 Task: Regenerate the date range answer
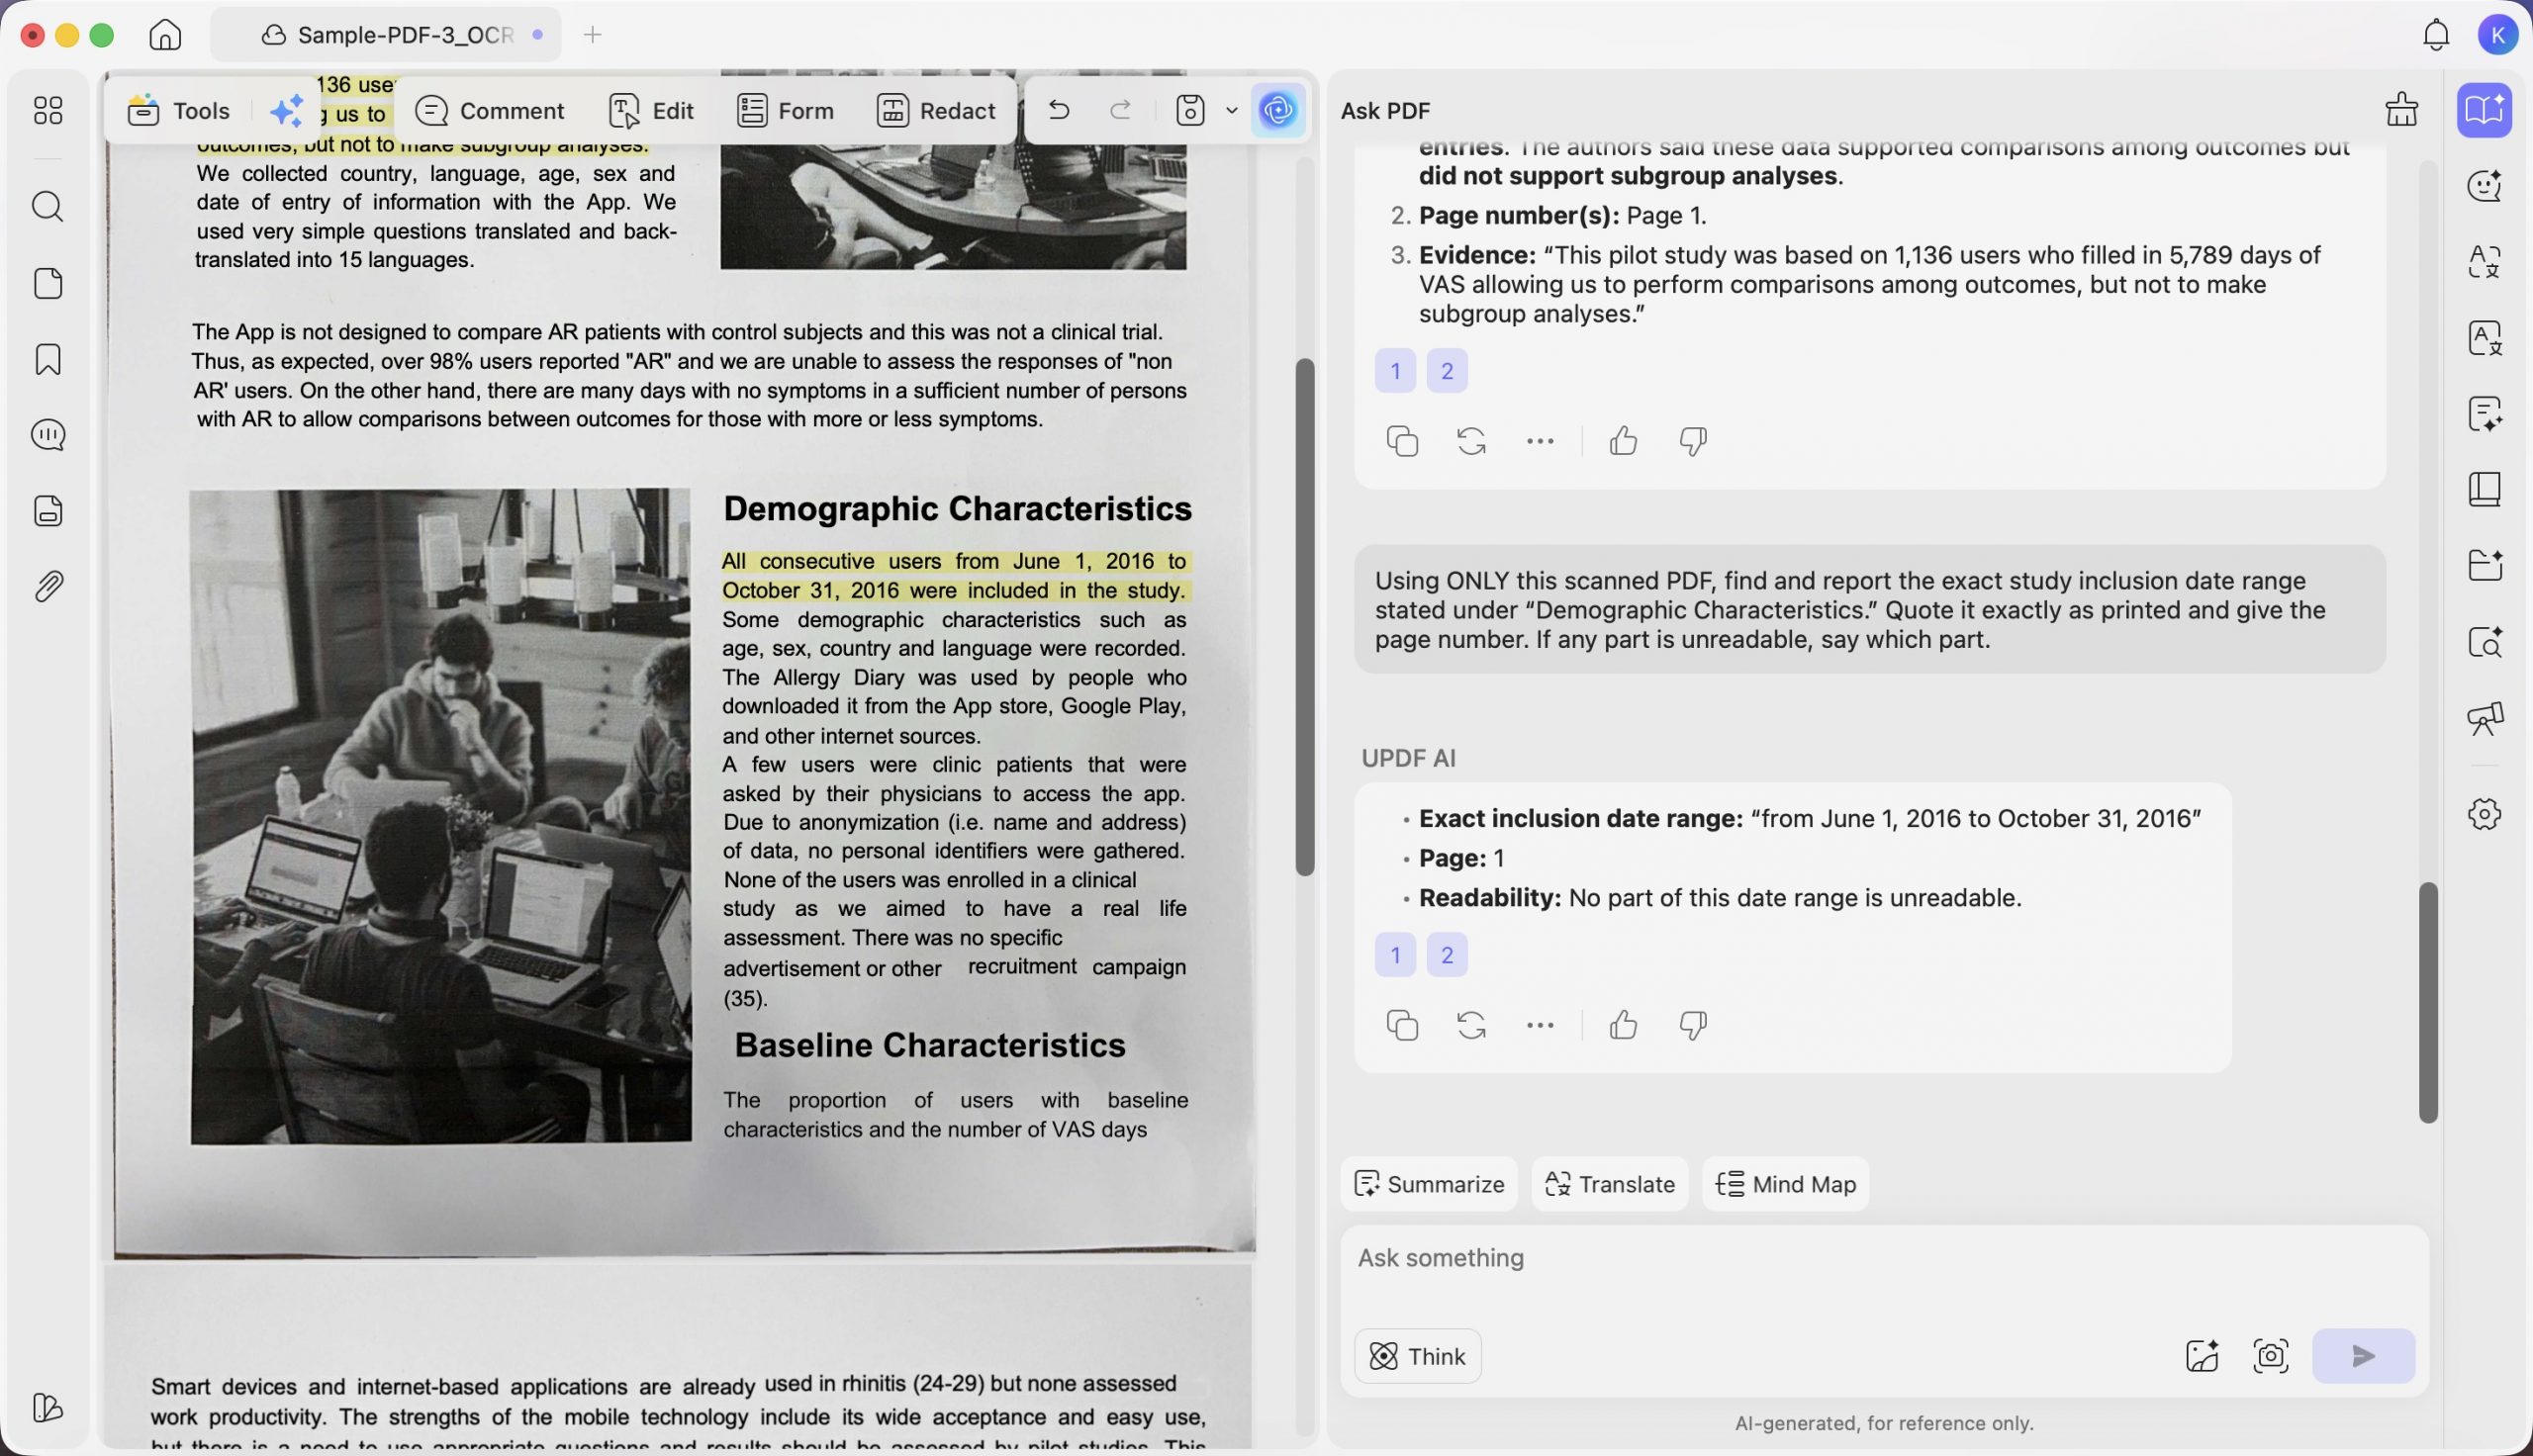click(x=1471, y=1025)
